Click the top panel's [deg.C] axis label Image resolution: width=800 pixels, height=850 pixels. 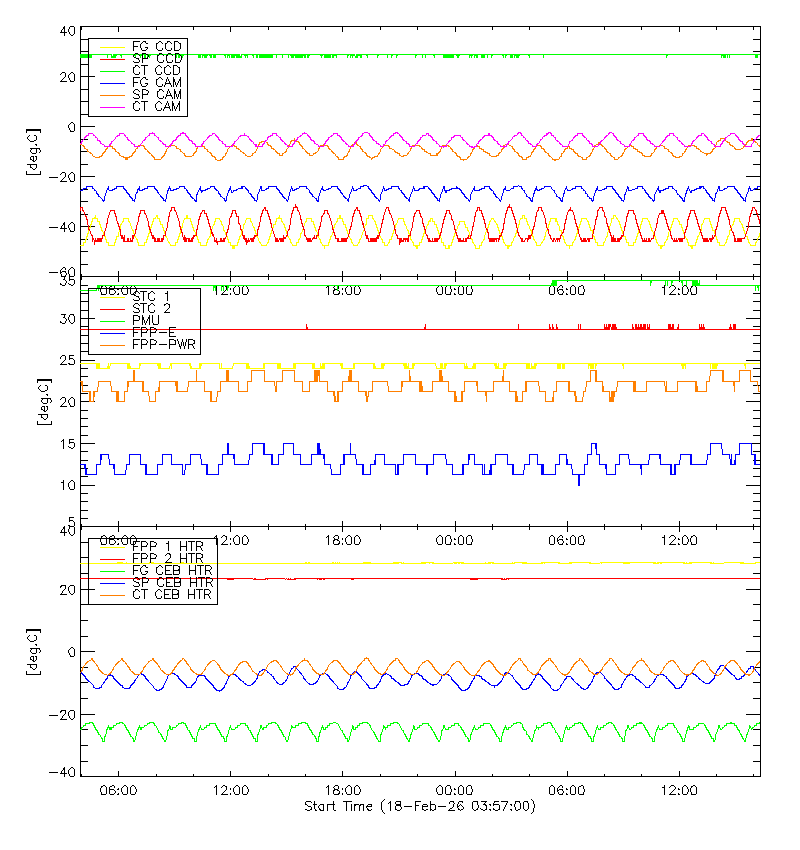[34, 152]
